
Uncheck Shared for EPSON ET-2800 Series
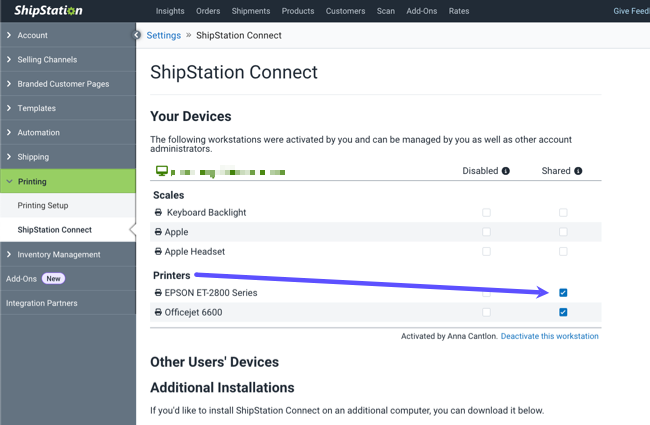tap(563, 293)
